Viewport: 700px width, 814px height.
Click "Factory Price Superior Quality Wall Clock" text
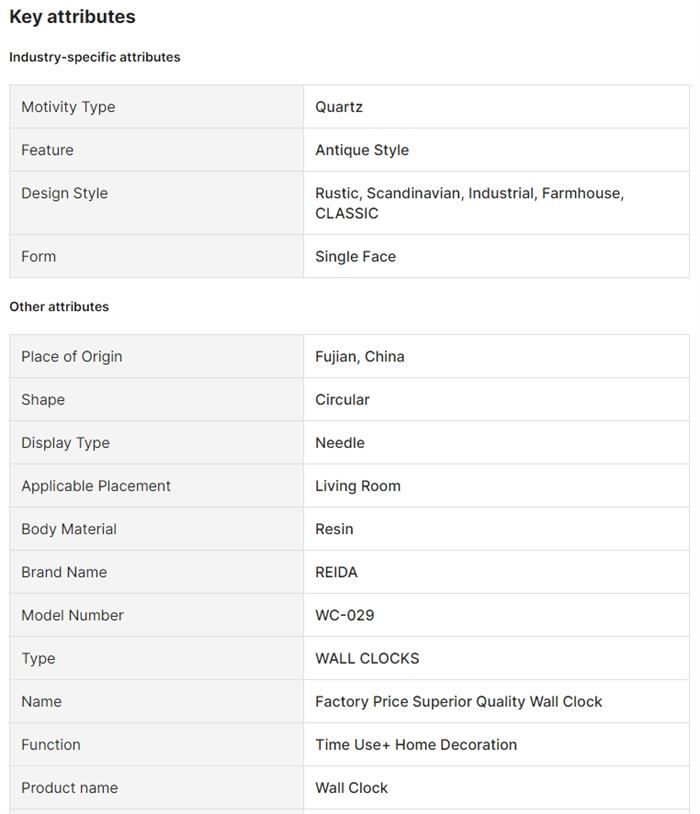tap(459, 701)
